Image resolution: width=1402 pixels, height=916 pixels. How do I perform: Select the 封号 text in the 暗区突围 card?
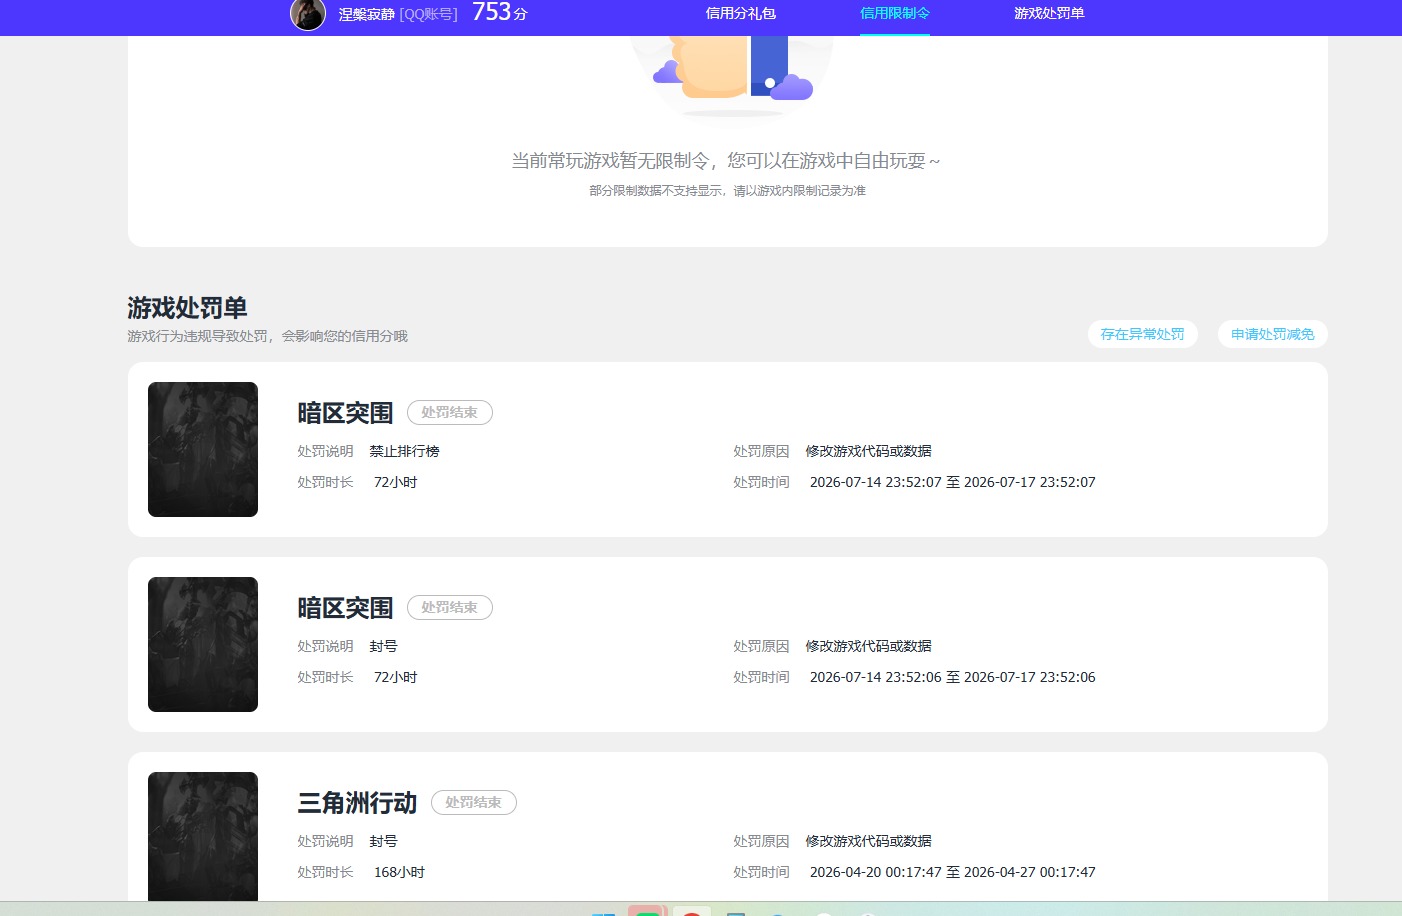pyautogui.click(x=384, y=646)
